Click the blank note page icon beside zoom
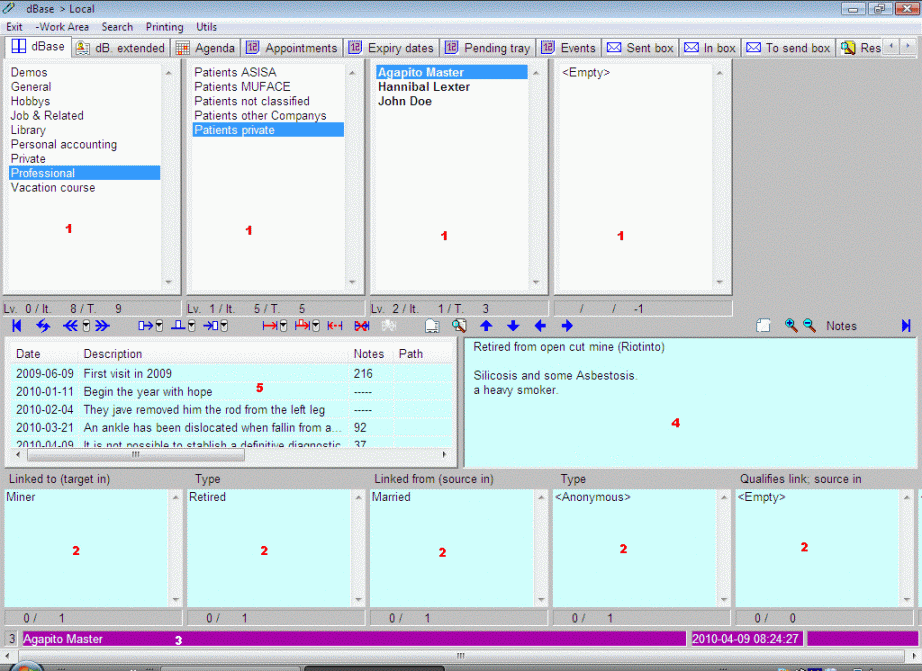 point(762,326)
